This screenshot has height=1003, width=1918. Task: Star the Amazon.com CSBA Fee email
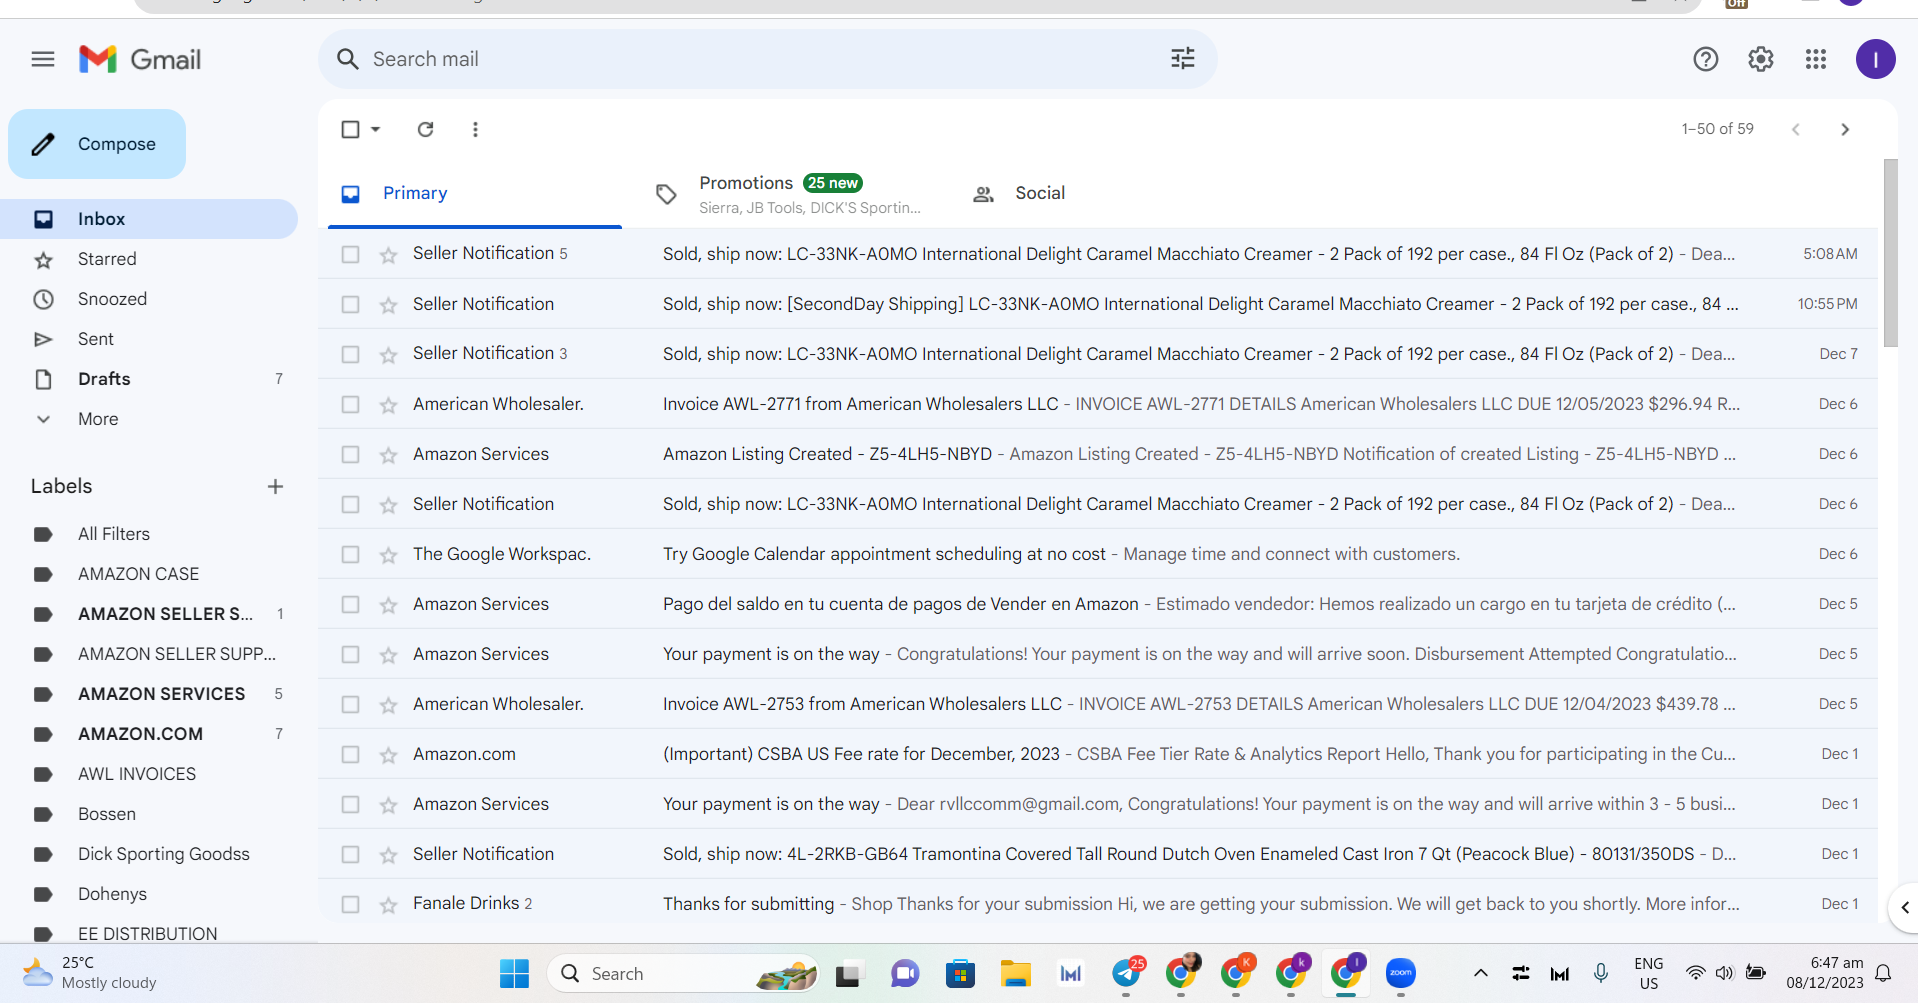(388, 755)
